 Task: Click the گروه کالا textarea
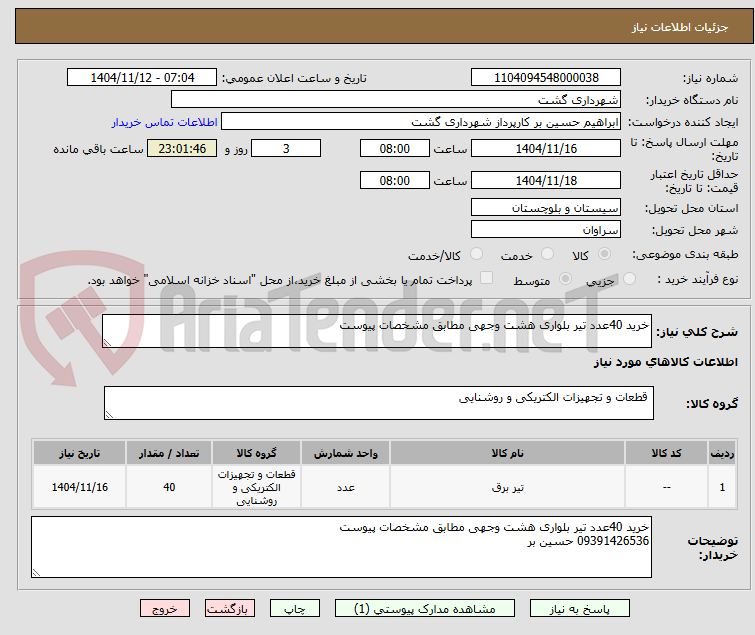click(379, 403)
